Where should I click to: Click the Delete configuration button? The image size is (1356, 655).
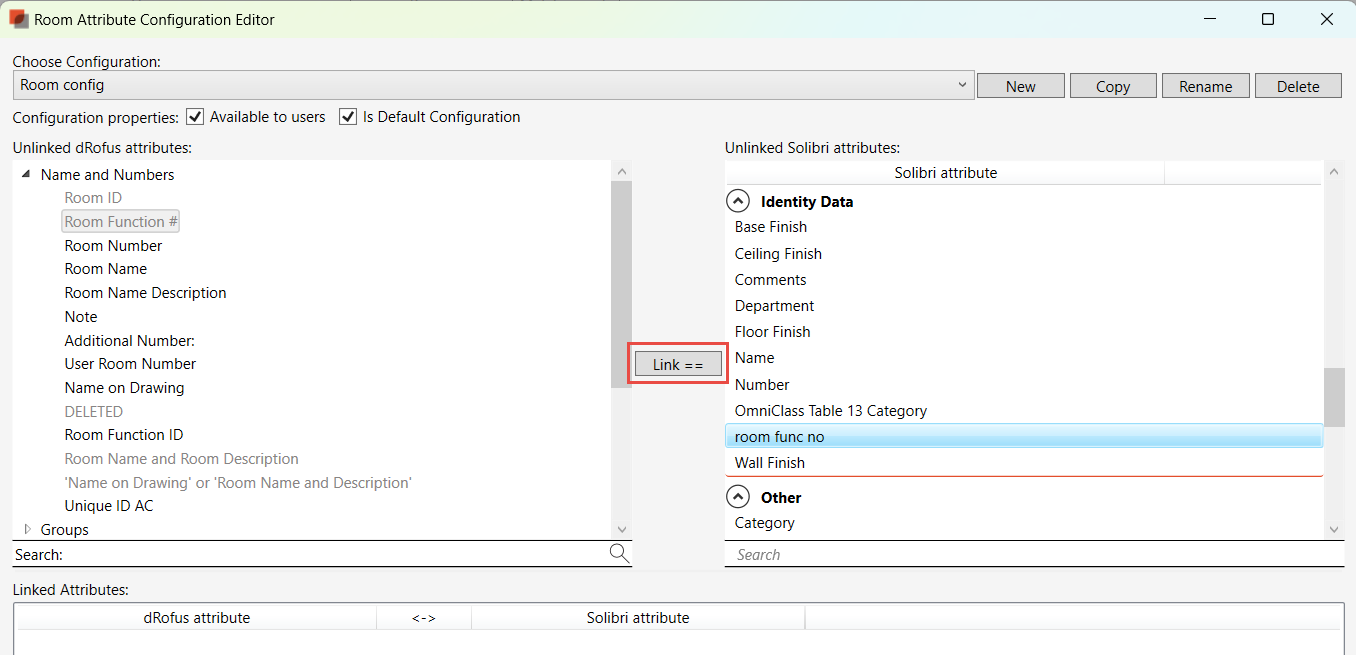click(x=1298, y=86)
